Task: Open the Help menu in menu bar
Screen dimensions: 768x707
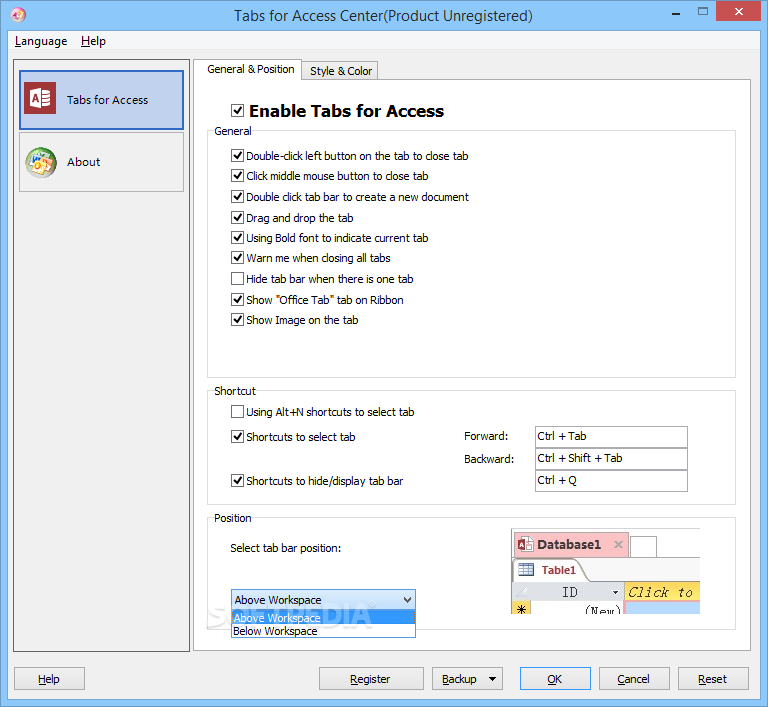Action: coord(93,41)
